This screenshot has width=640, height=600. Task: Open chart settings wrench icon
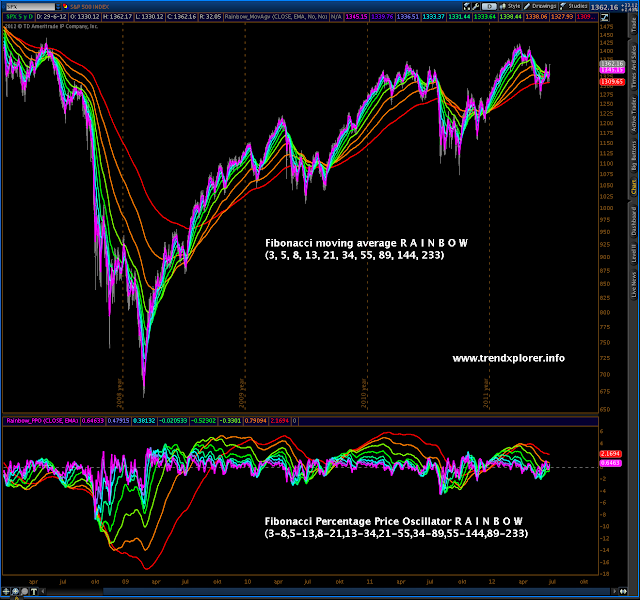click(476, 6)
